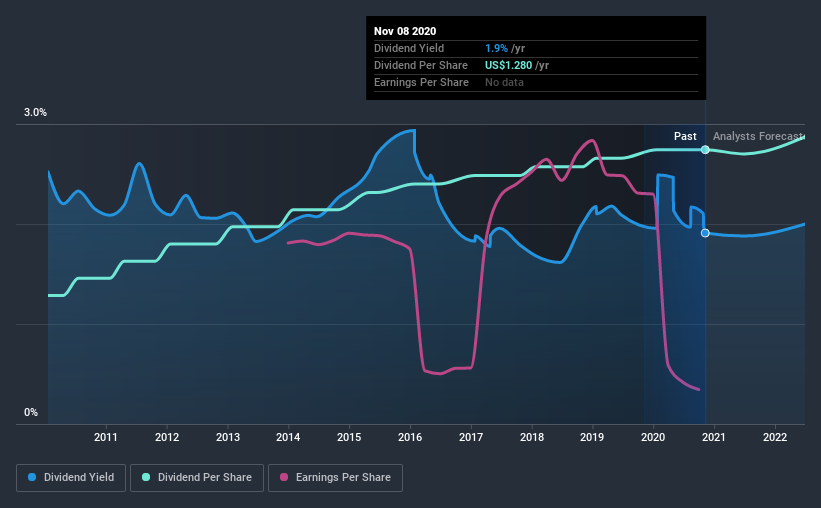Toggle the Dividend Yield legend button

coord(71,478)
